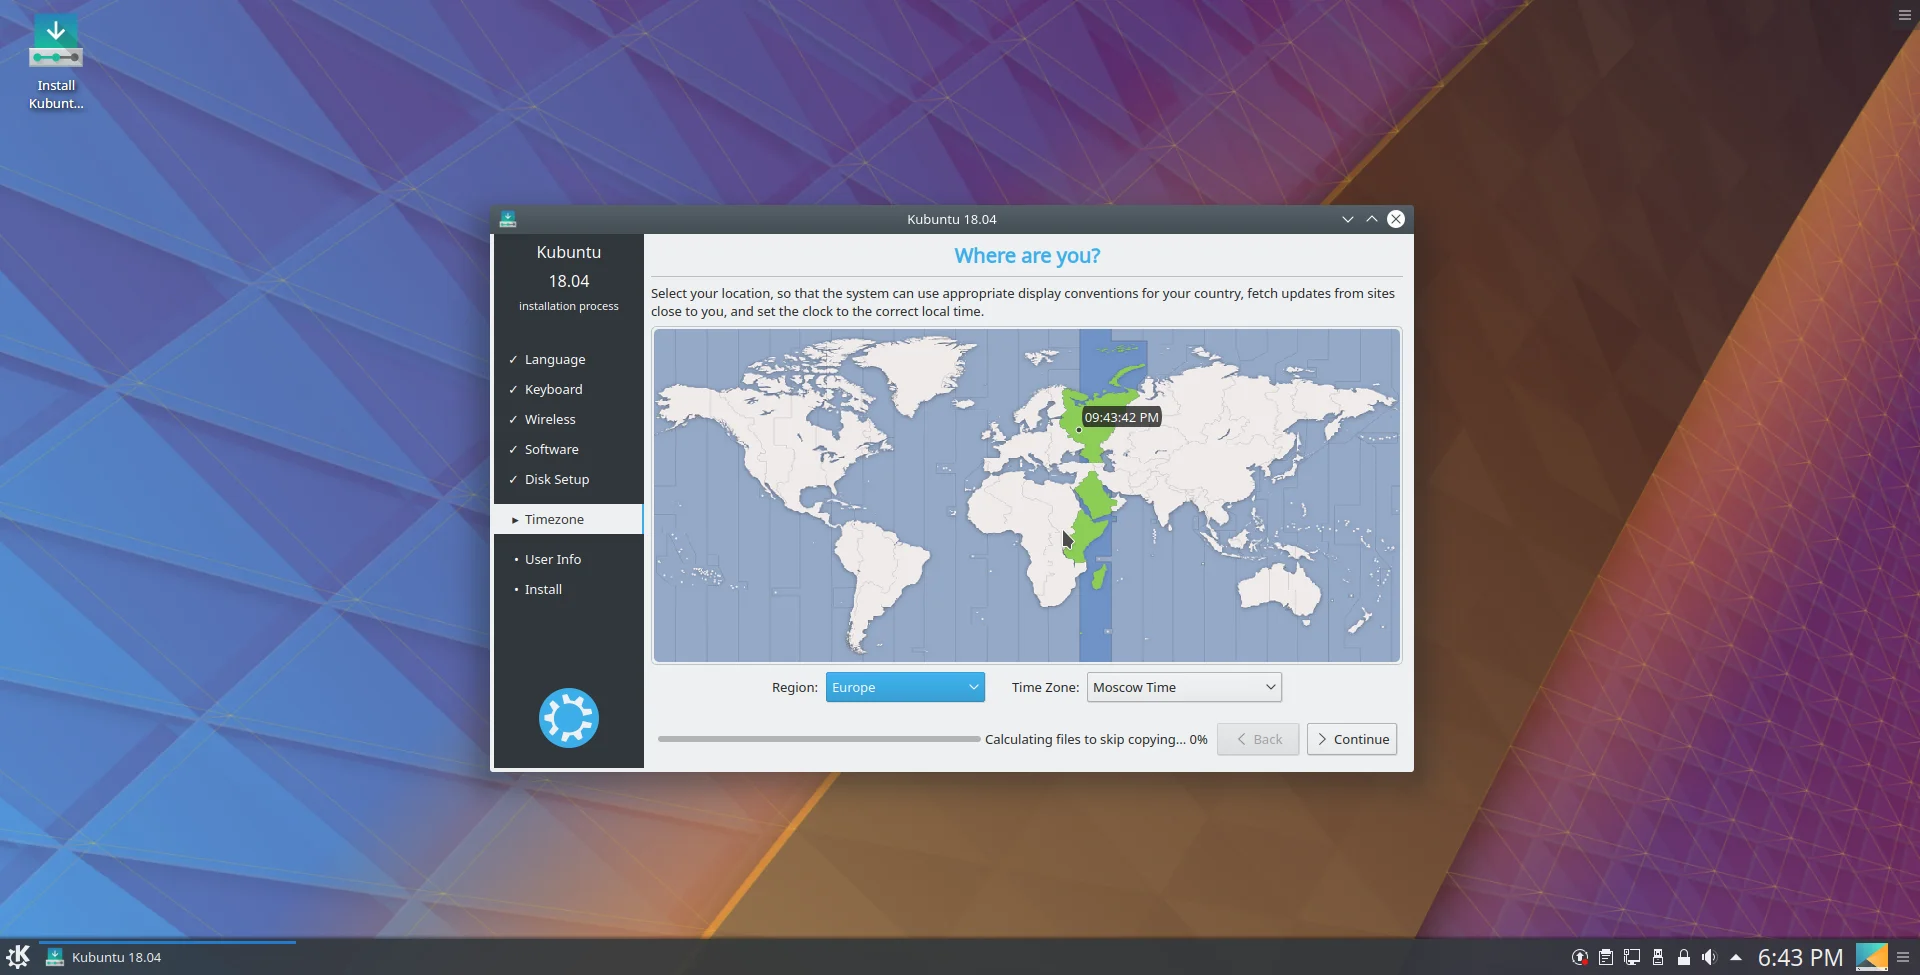Open the audio volume tray icon
This screenshot has height=975, width=1920.
pyautogui.click(x=1710, y=957)
